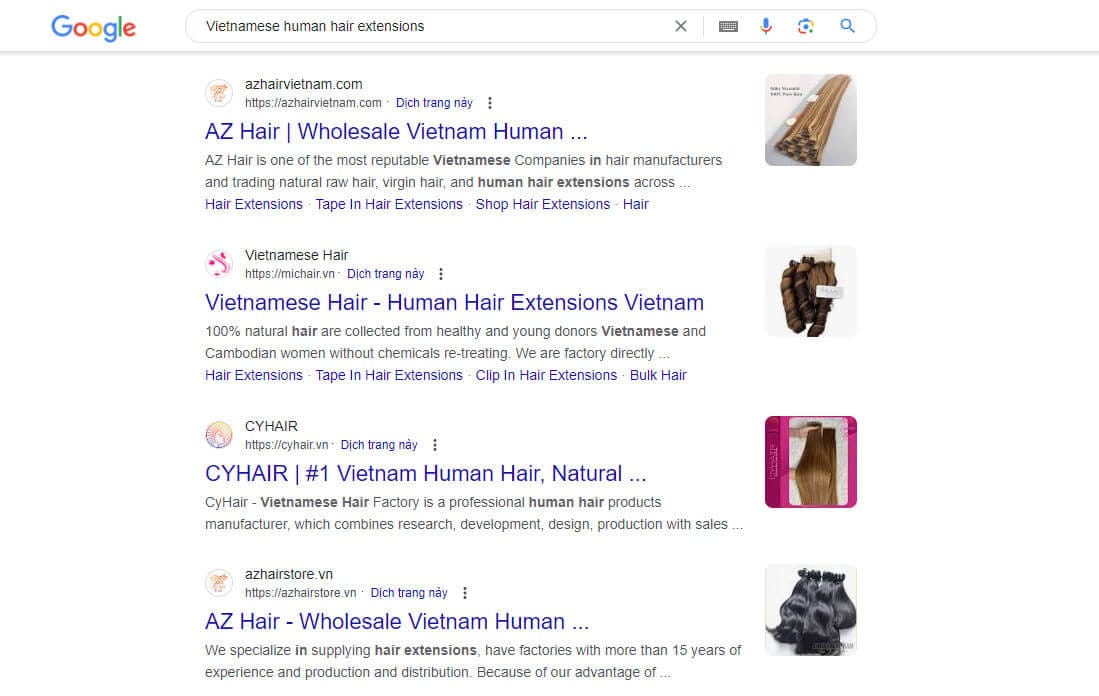Viewport: 1099px width, 696px height.
Task: Click in the Google search text field
Action: (x=435, y=27)
